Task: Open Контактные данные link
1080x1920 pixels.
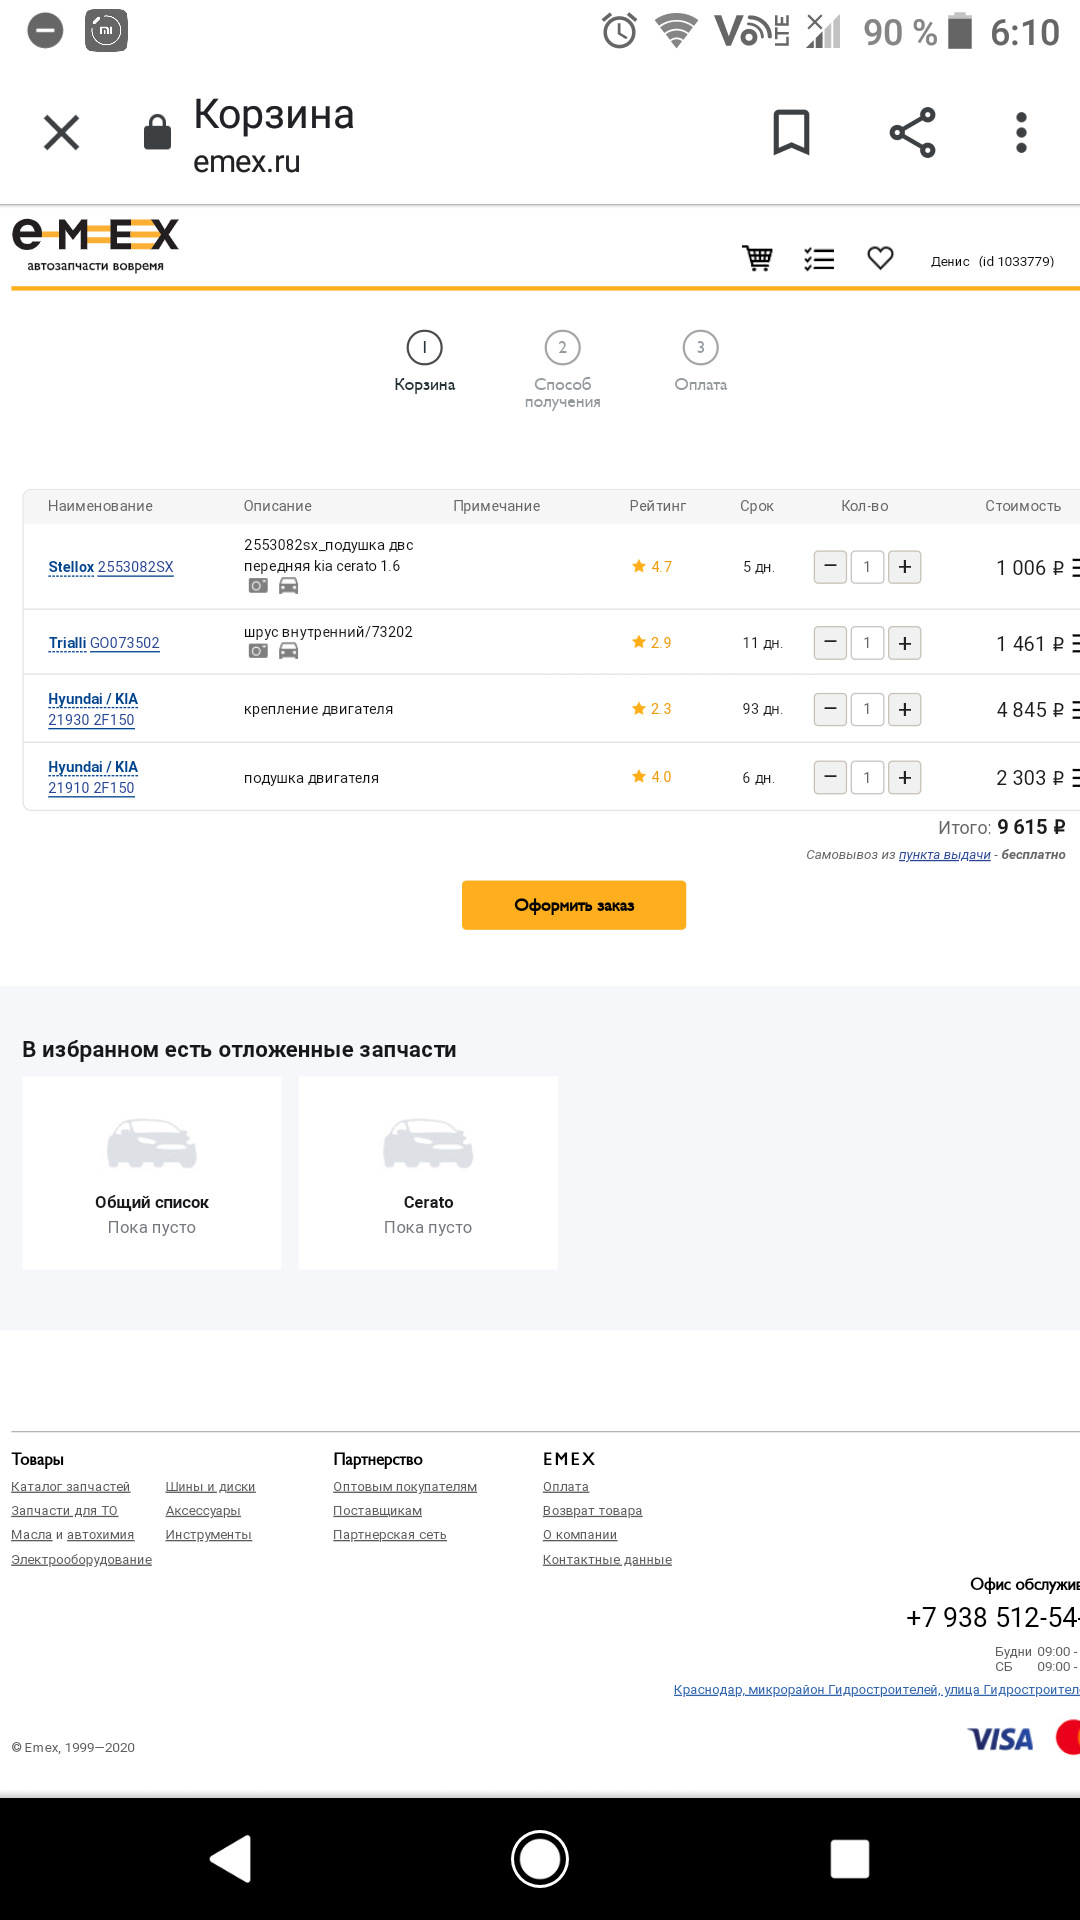Action: tap(607, 1560)
